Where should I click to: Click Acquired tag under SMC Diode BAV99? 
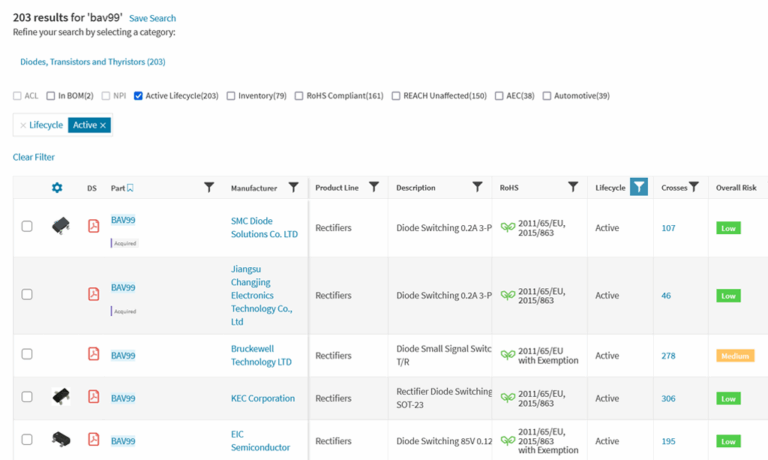pyautogui.click(x=125, y=243)
